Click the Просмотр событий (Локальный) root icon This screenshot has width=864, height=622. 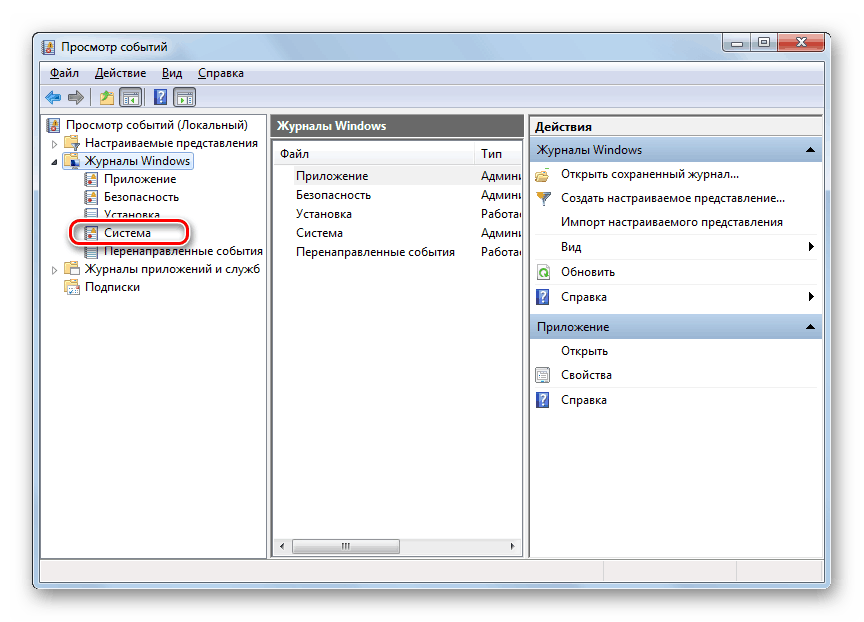[x=53, y=125]
